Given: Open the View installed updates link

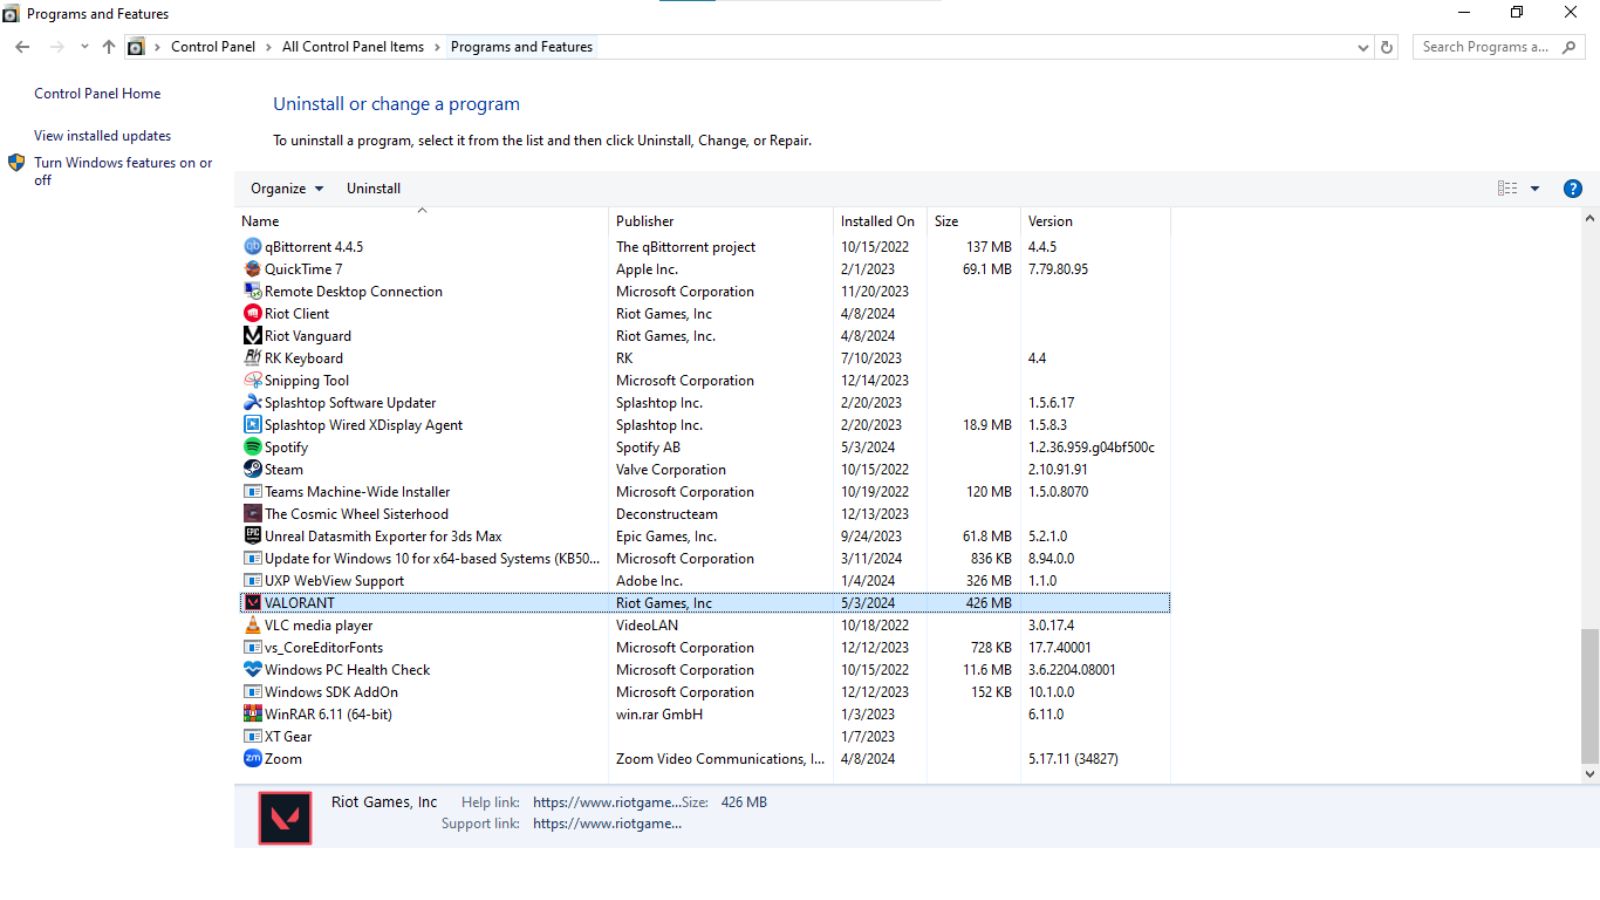Looking at the screenshot, I should (x=102, y=135).
